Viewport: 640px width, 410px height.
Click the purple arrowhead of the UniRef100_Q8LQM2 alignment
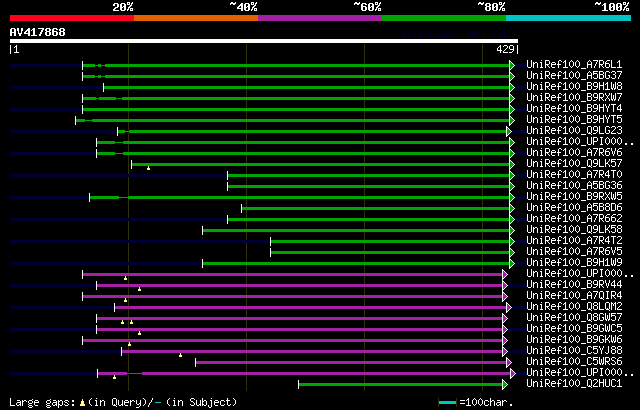pos(509,307)
